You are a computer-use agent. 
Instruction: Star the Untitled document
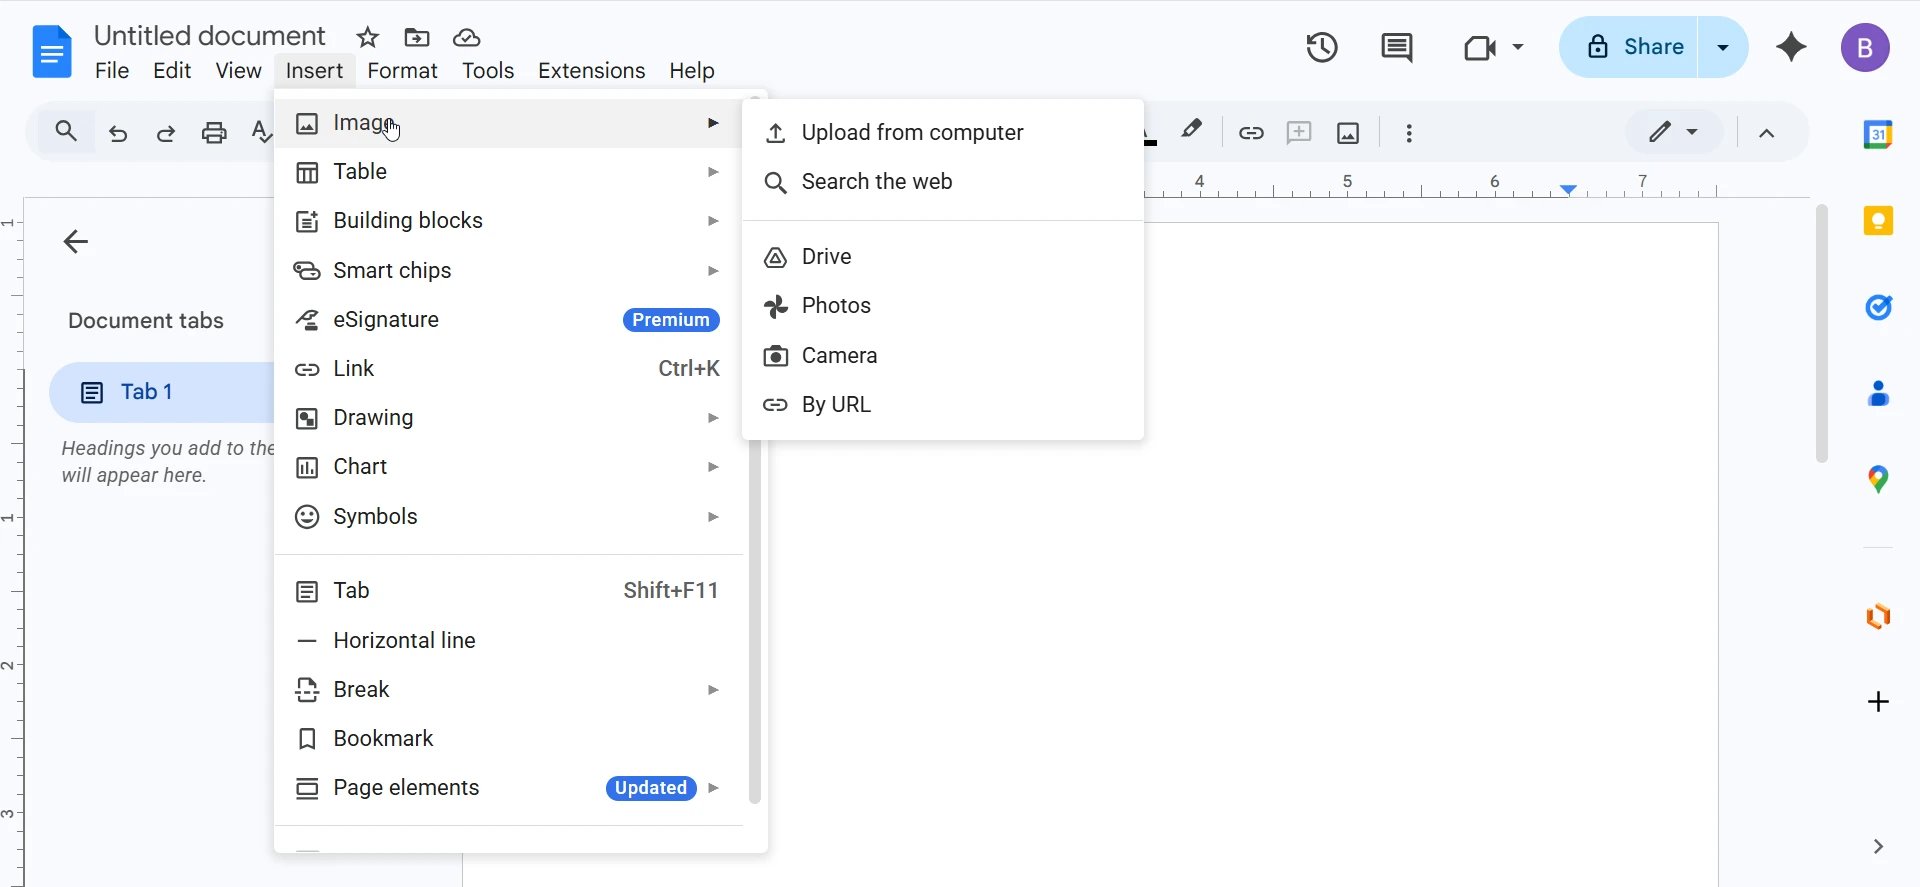click(368, 38)
